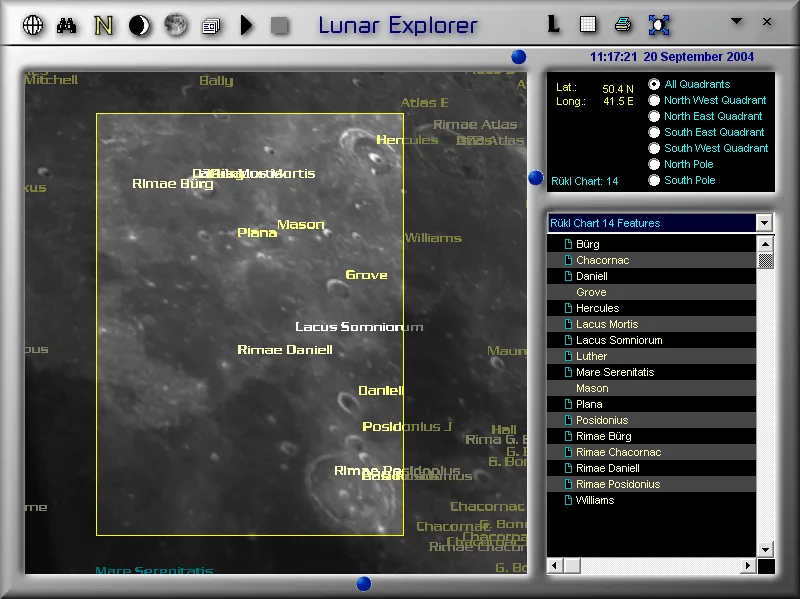
Task: Choose the South Pole view
Action: coord(654,180)
